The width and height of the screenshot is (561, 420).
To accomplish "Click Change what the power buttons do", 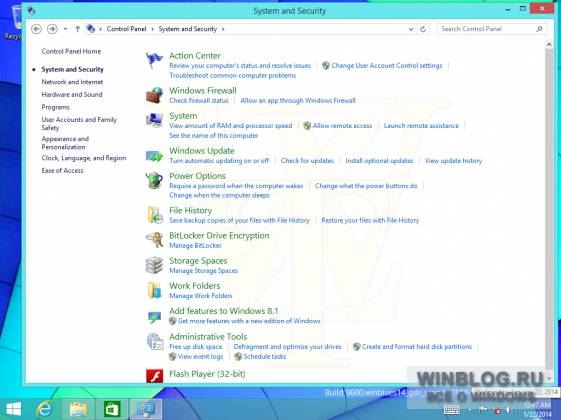I will [x=366, y=186].
